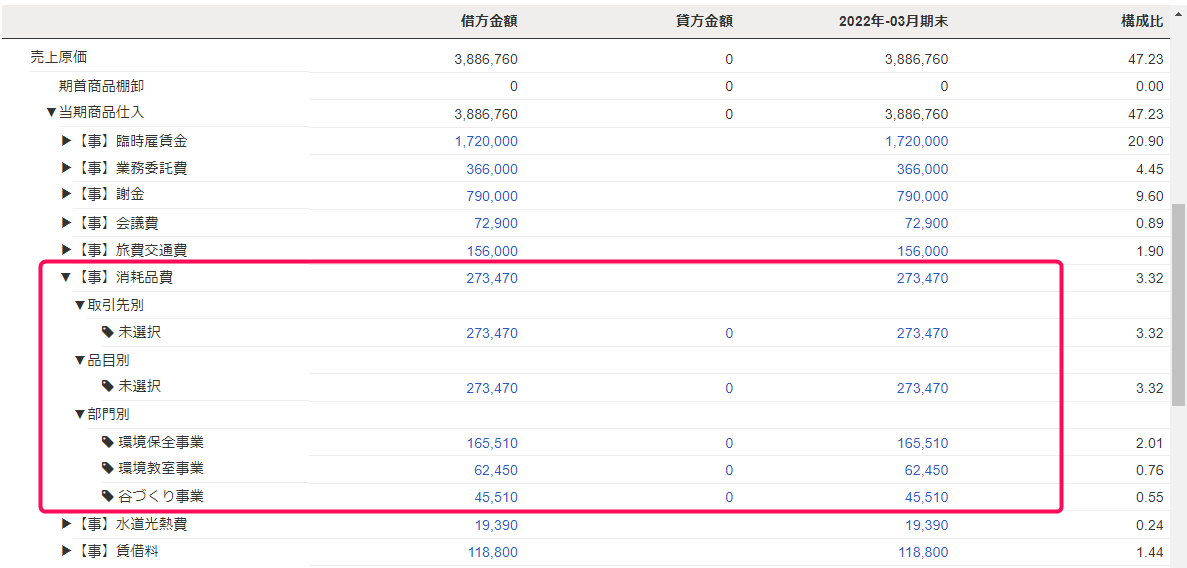The width and height of the screenshot is (1187, 568).
Task: Open the 1,720,000 debit amount link
Action: (x=486, y=142)
